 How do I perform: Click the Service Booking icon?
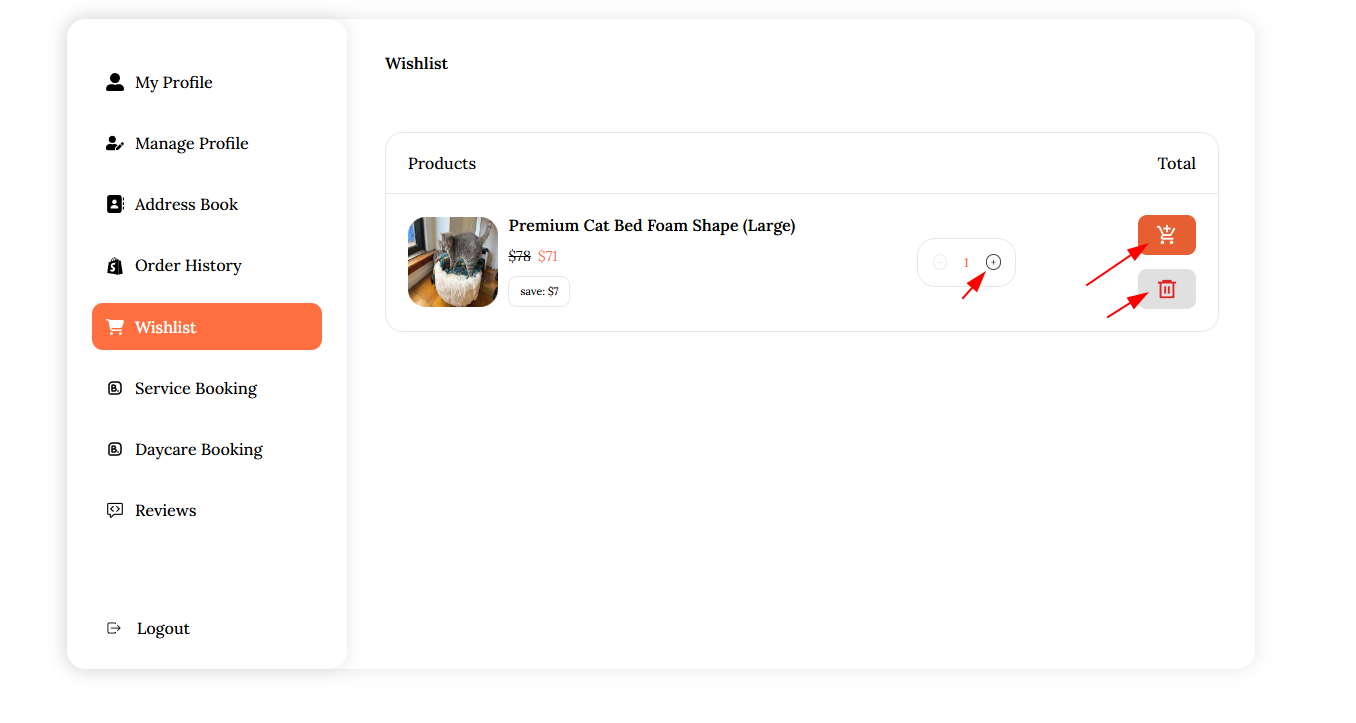(x=115, y=388)
